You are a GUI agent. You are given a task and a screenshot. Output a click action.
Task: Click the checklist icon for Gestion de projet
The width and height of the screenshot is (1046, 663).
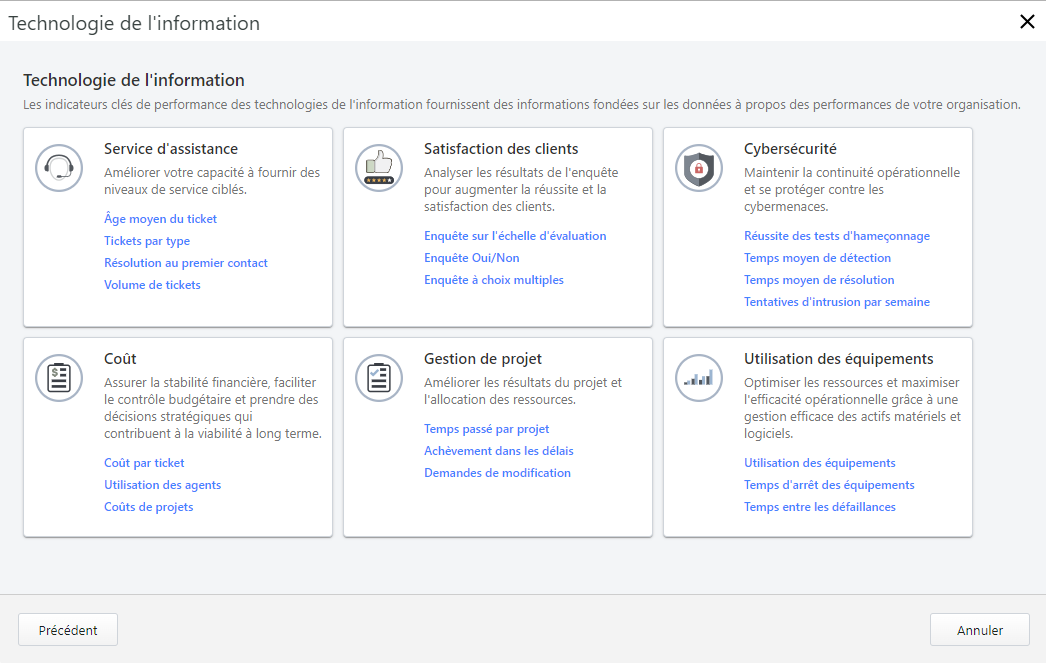[x=378, y=378]
